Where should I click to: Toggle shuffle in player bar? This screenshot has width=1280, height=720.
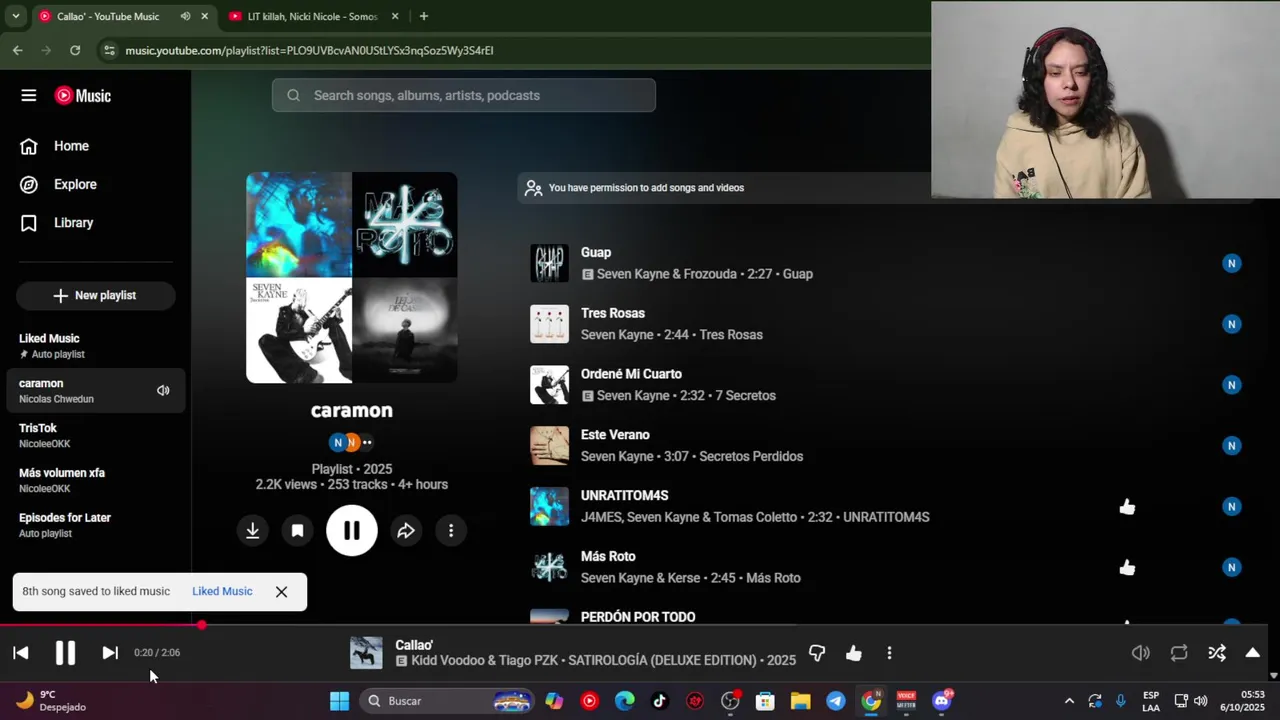1217,653
